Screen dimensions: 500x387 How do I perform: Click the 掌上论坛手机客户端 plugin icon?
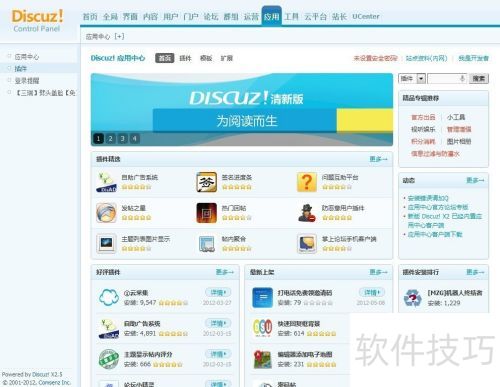(307, 244)
